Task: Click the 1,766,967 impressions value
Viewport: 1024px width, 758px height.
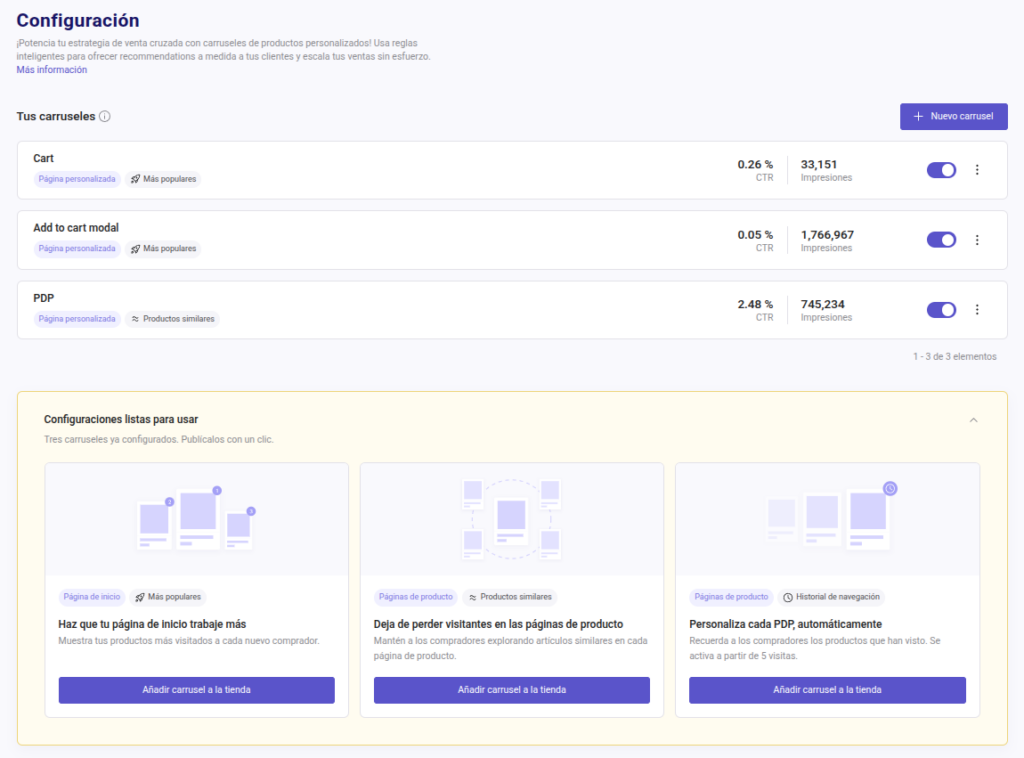Action: (827, 235)
